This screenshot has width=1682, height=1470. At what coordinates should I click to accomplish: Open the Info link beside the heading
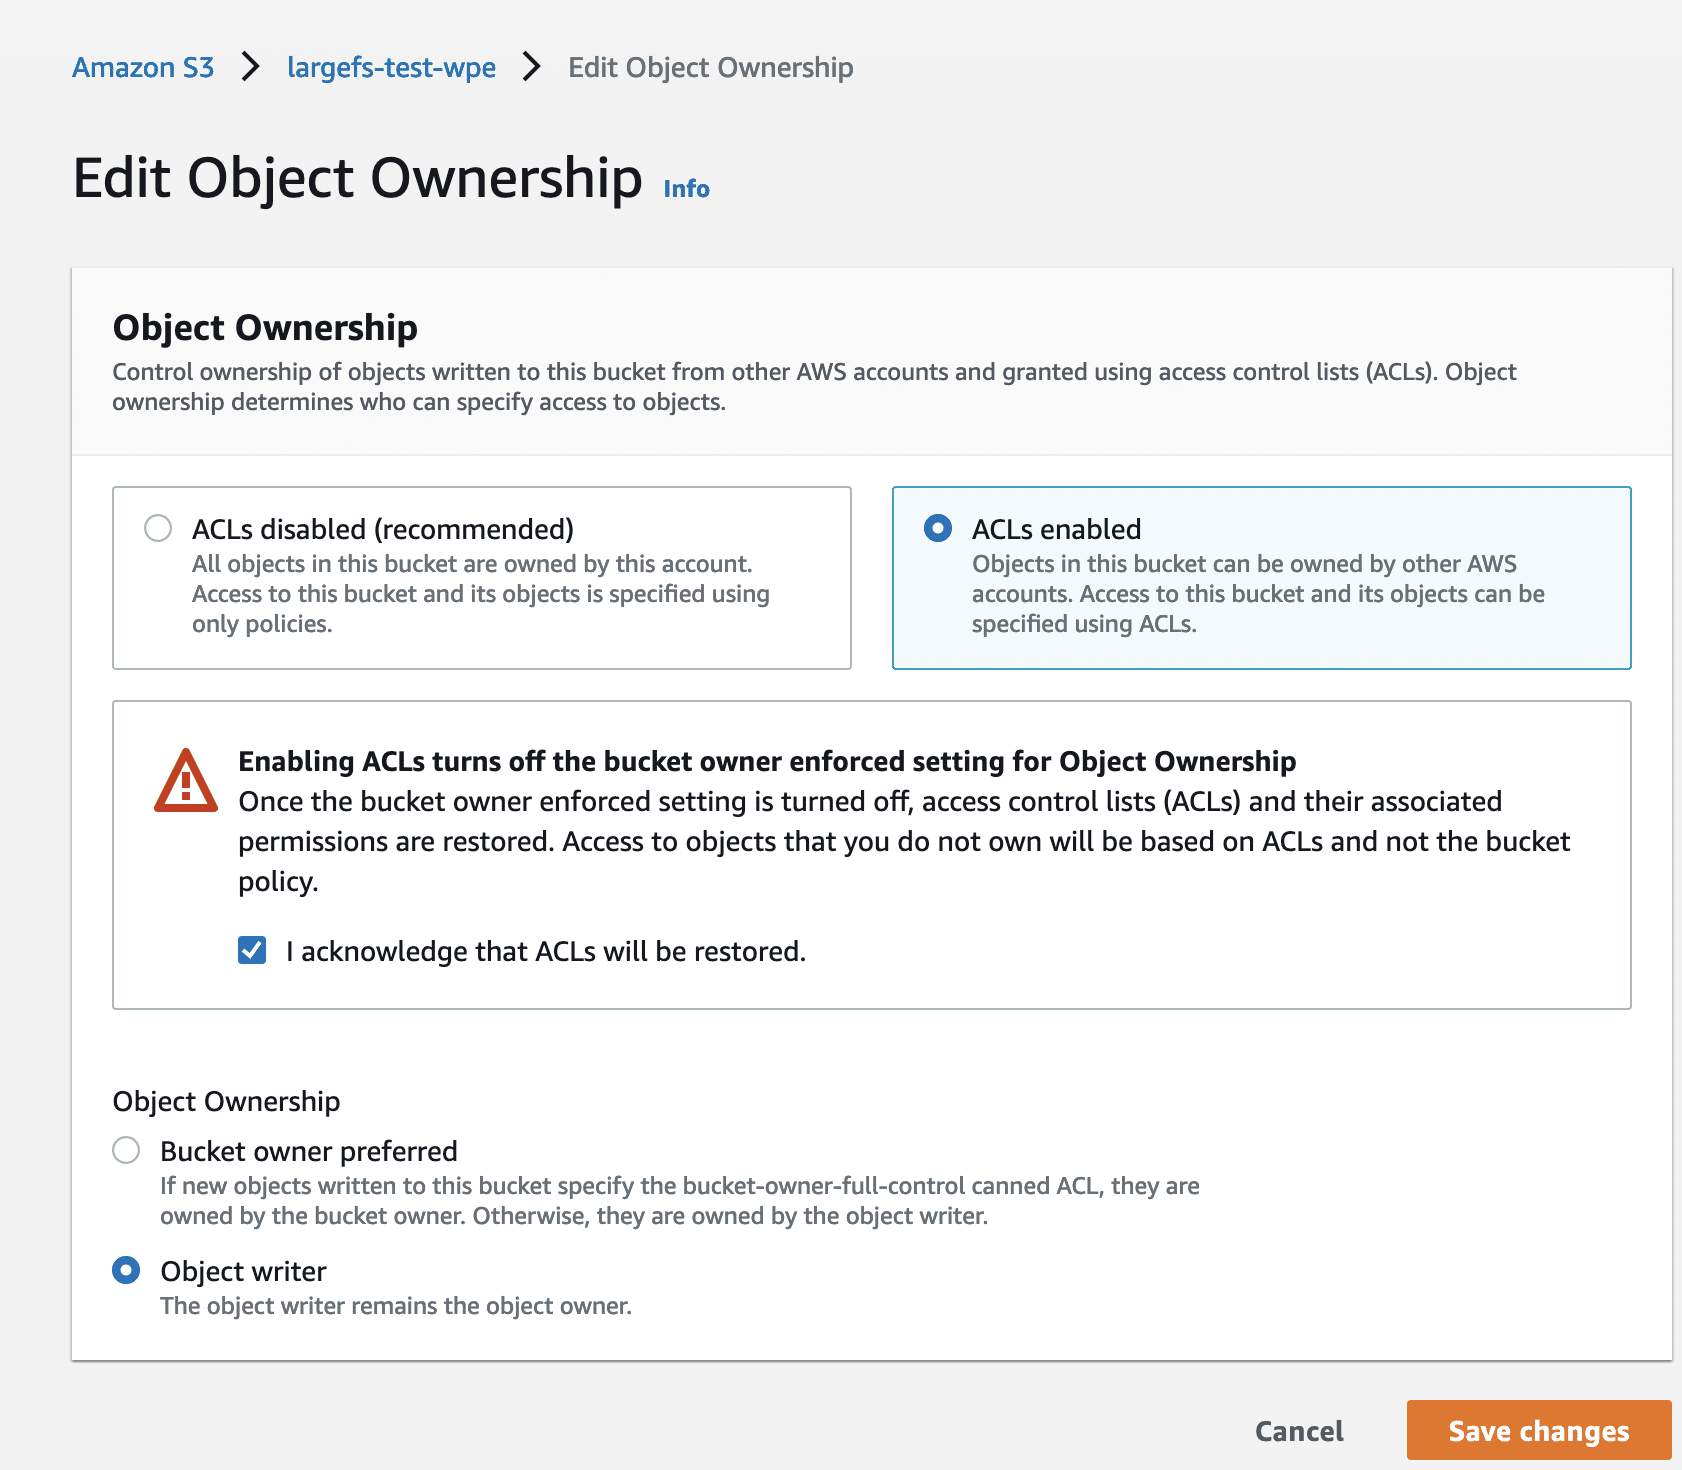tap(686, 189)
